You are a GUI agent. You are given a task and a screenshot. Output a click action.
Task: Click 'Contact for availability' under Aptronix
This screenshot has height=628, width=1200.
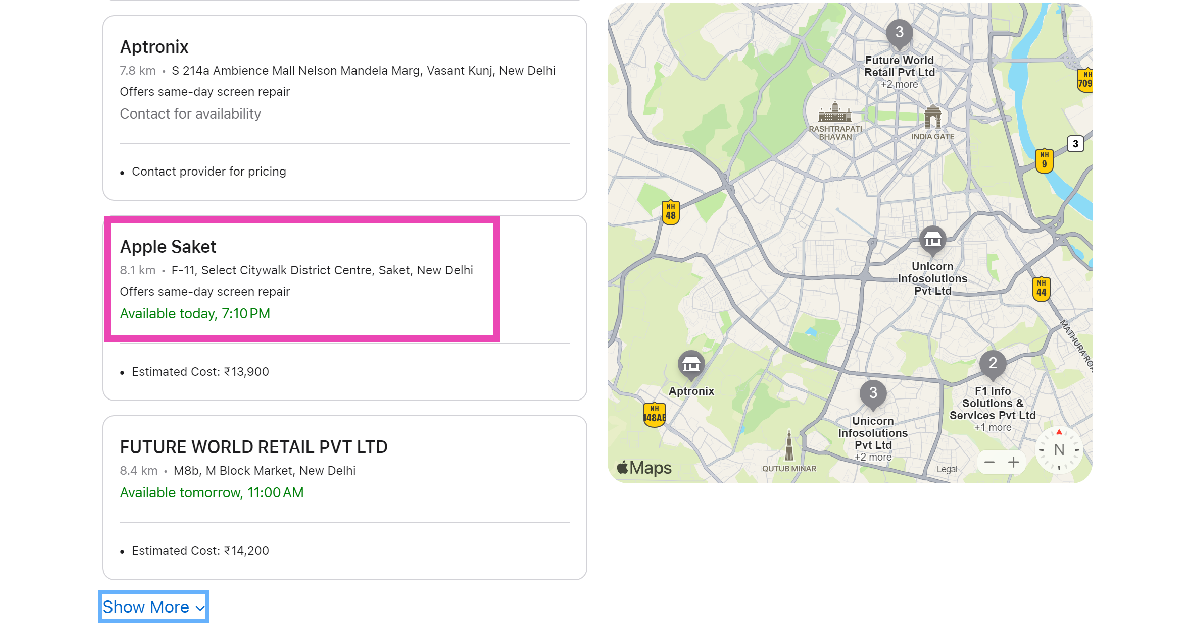(x=190, y=114)
